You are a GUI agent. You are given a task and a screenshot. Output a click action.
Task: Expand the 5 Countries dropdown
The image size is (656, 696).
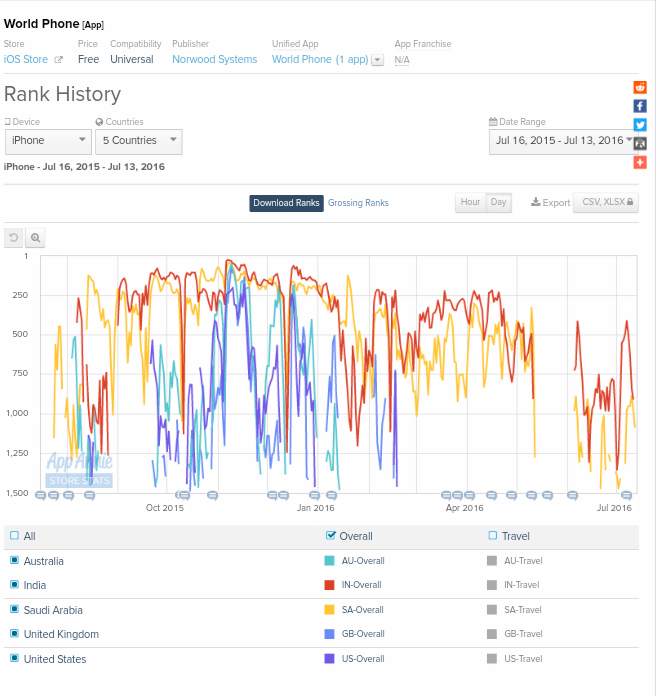138,141
